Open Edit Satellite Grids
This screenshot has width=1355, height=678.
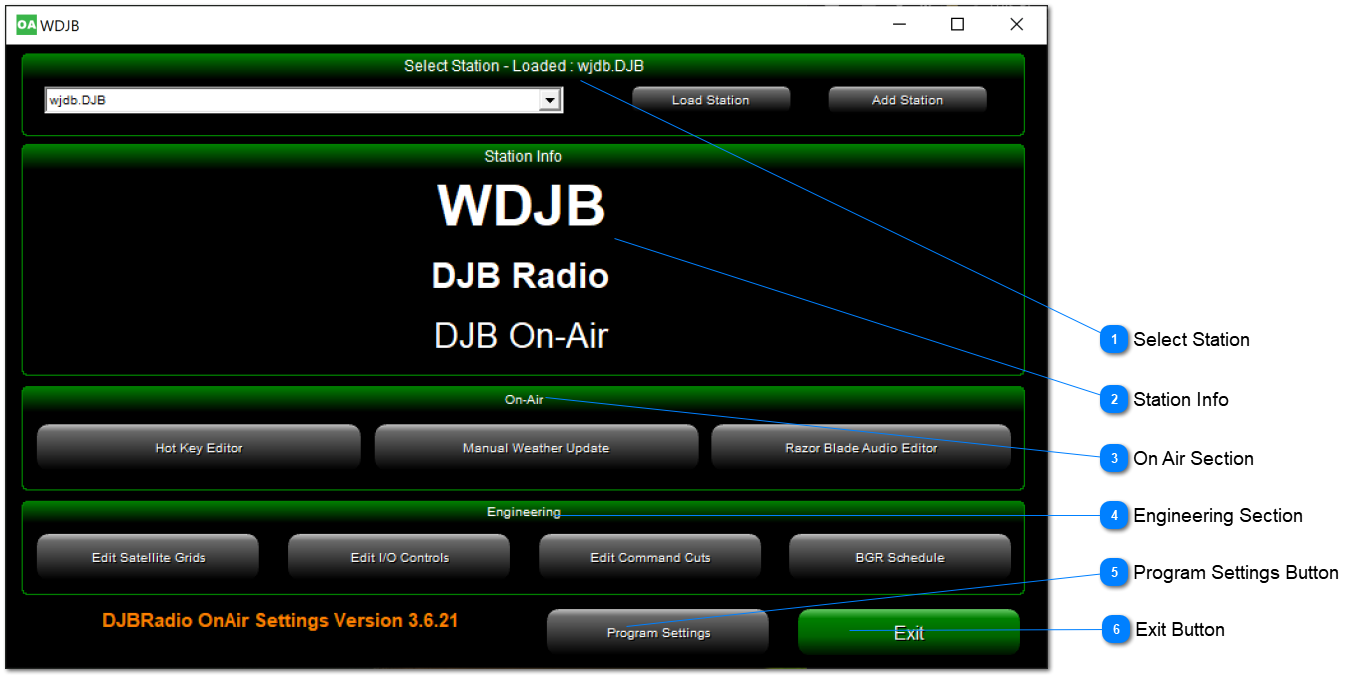pyautogui.click(x=148, y=557)
